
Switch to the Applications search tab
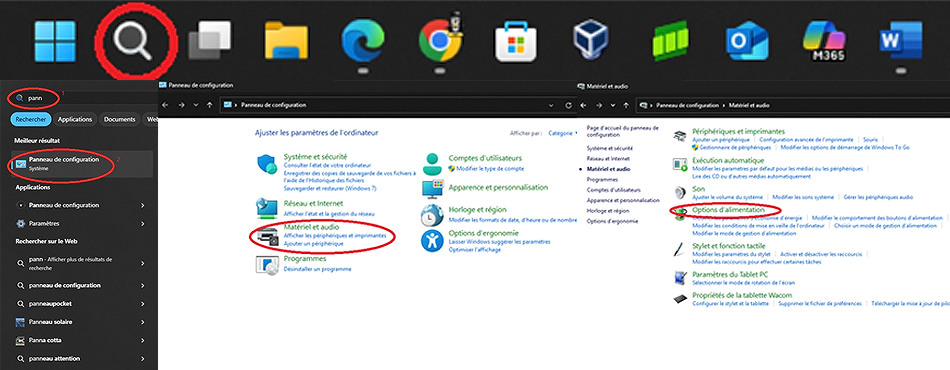[75, 119]
